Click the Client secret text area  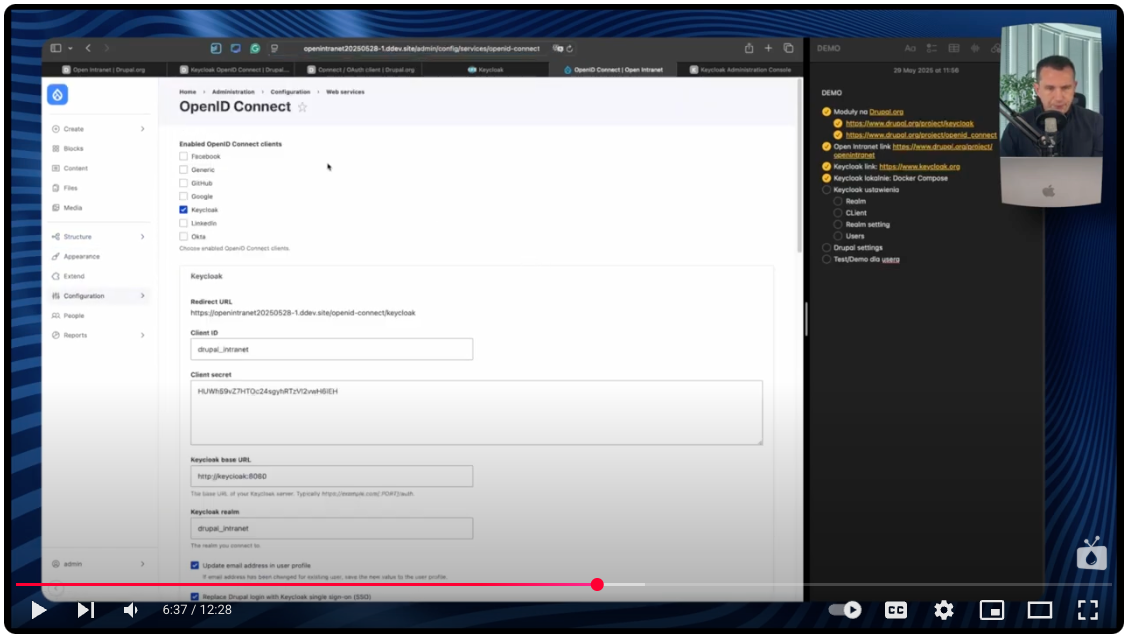tap(476, 413)
